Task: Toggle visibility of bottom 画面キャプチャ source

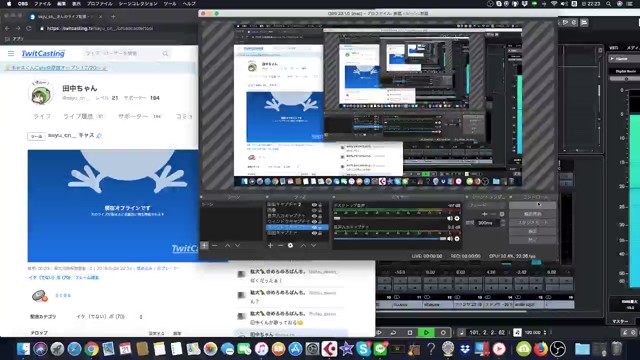Action: [x=314, y=233]
